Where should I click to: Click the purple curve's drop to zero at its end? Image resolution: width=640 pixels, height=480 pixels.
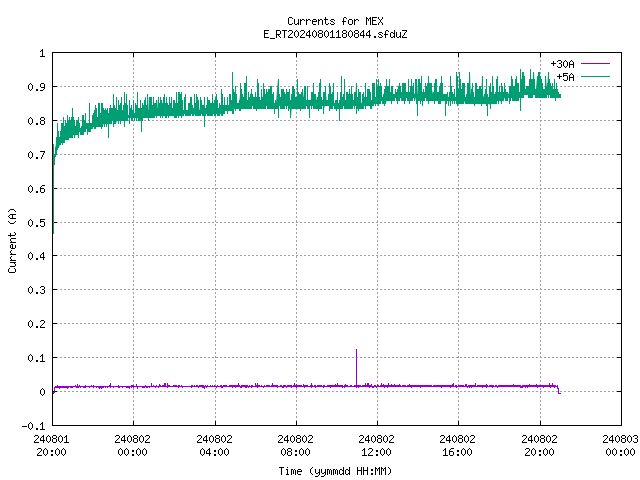[x=558, y=389]
